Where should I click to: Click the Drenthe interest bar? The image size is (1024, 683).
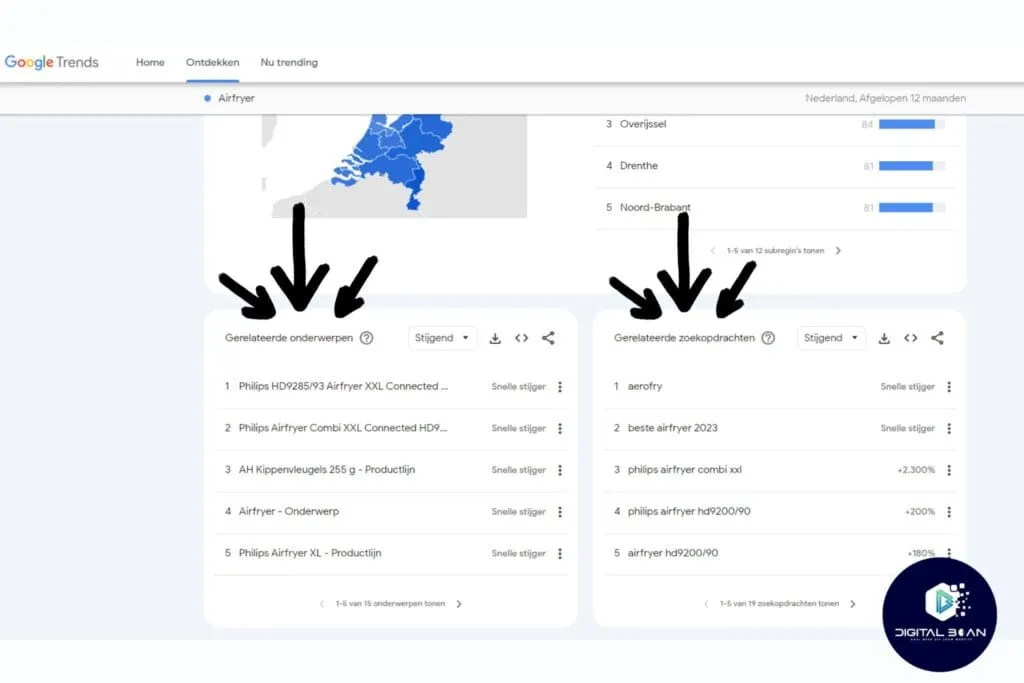911,166
